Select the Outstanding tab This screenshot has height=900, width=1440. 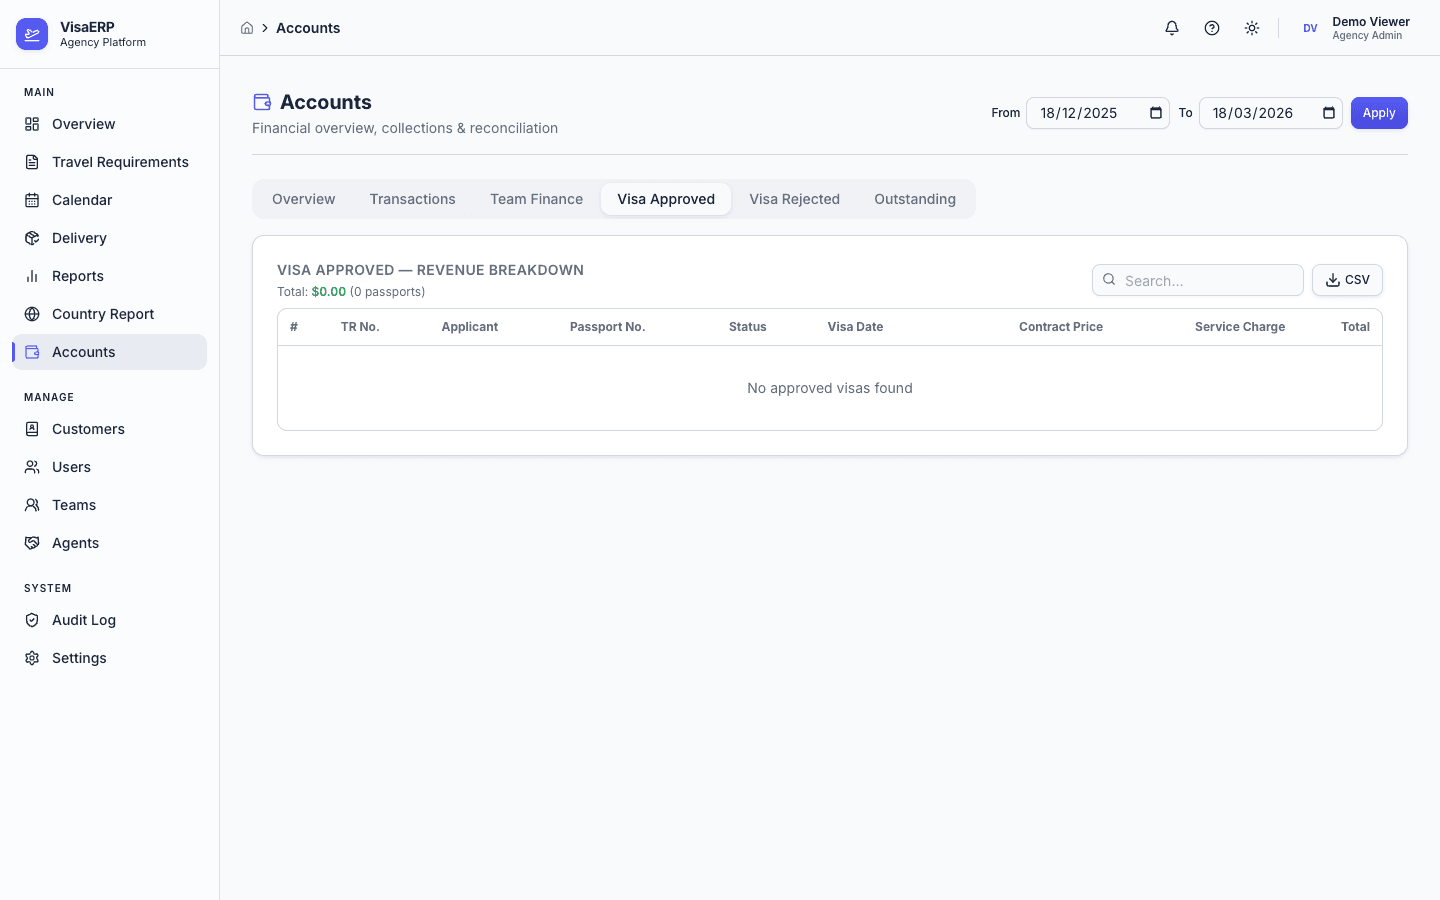point(914,199)
